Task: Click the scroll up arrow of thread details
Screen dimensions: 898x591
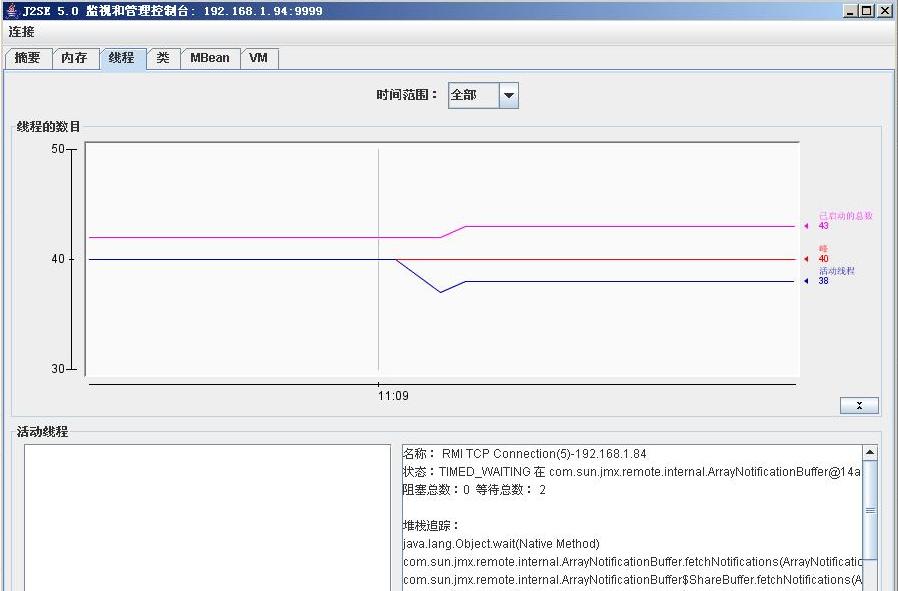Action: [x=870, y=452]
